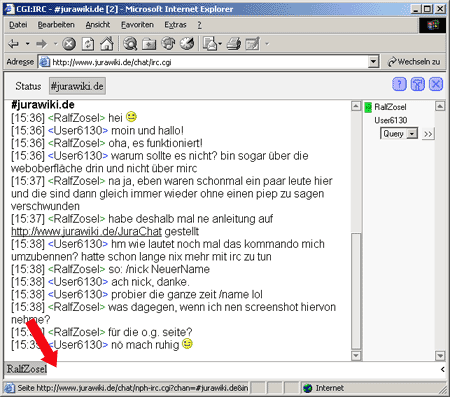Screen dimensions: 450x397
Task: Open the Favorites folder toolbar icon
Action: 149,44
